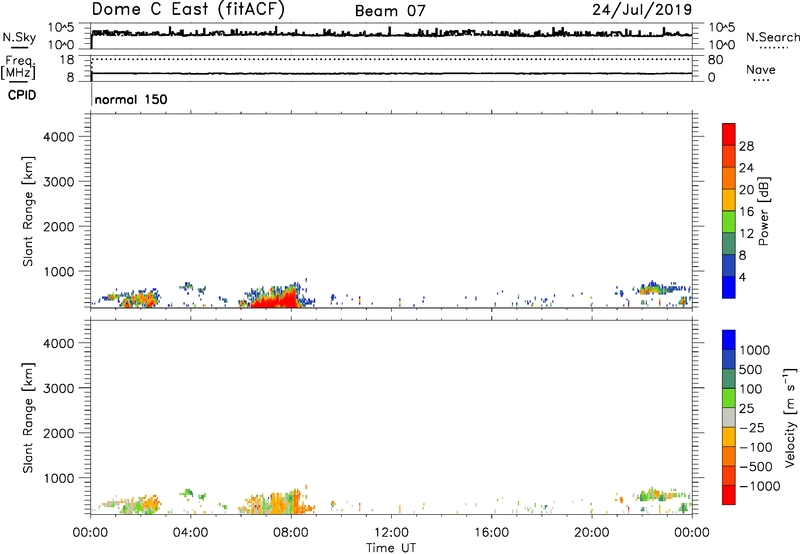Pick the red swatch above 28 dB
This screenshot has height=554, width=800.
[x=729, y=134]
